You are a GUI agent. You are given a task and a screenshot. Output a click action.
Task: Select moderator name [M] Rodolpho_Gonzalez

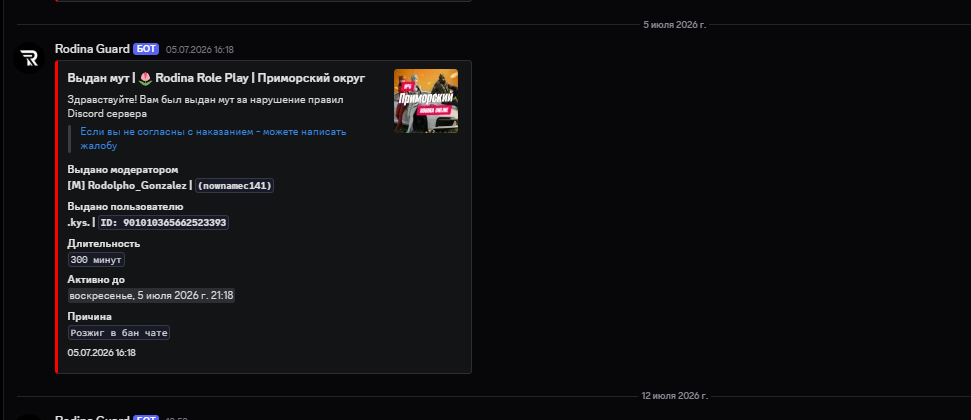tap(127, 185)
